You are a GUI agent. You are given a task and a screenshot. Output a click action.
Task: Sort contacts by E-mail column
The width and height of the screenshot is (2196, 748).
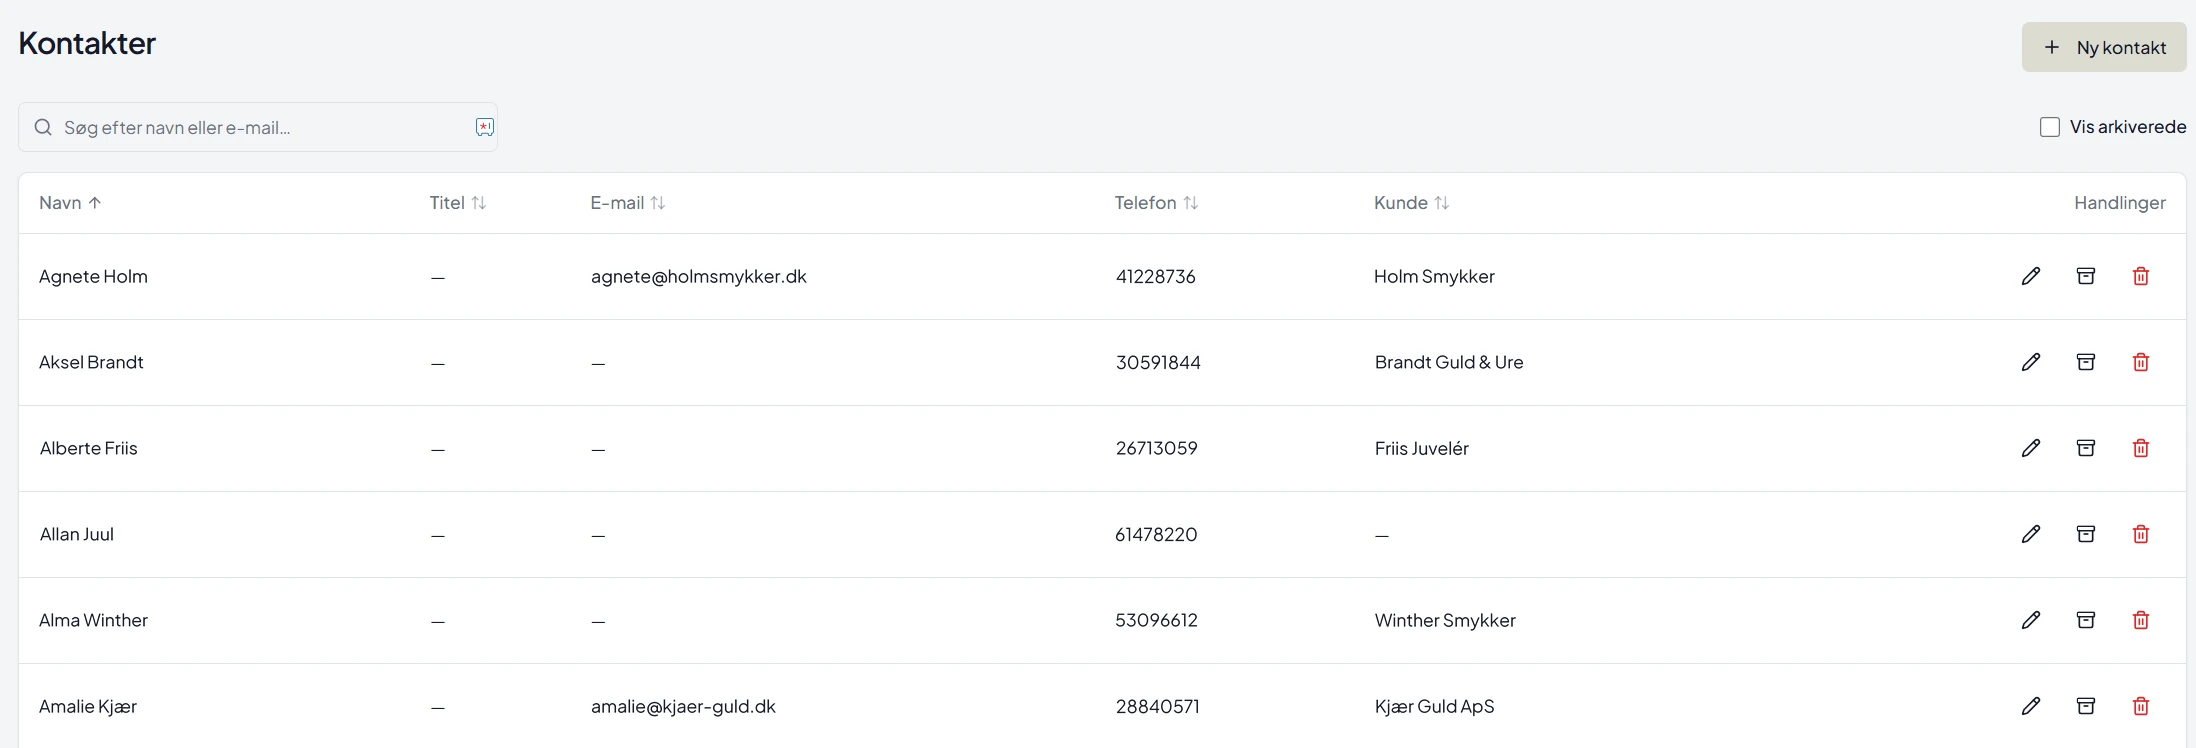coord(628,203)
